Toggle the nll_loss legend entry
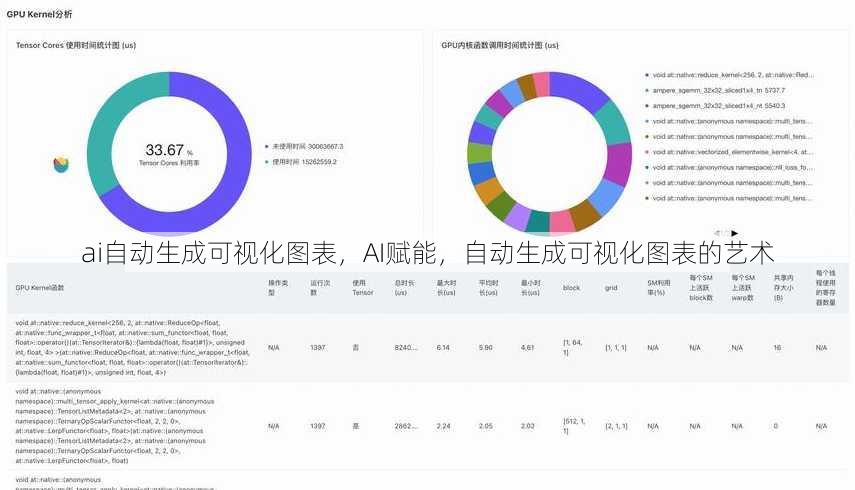This screenshot has height=490, width=855. tap(730, 167)
